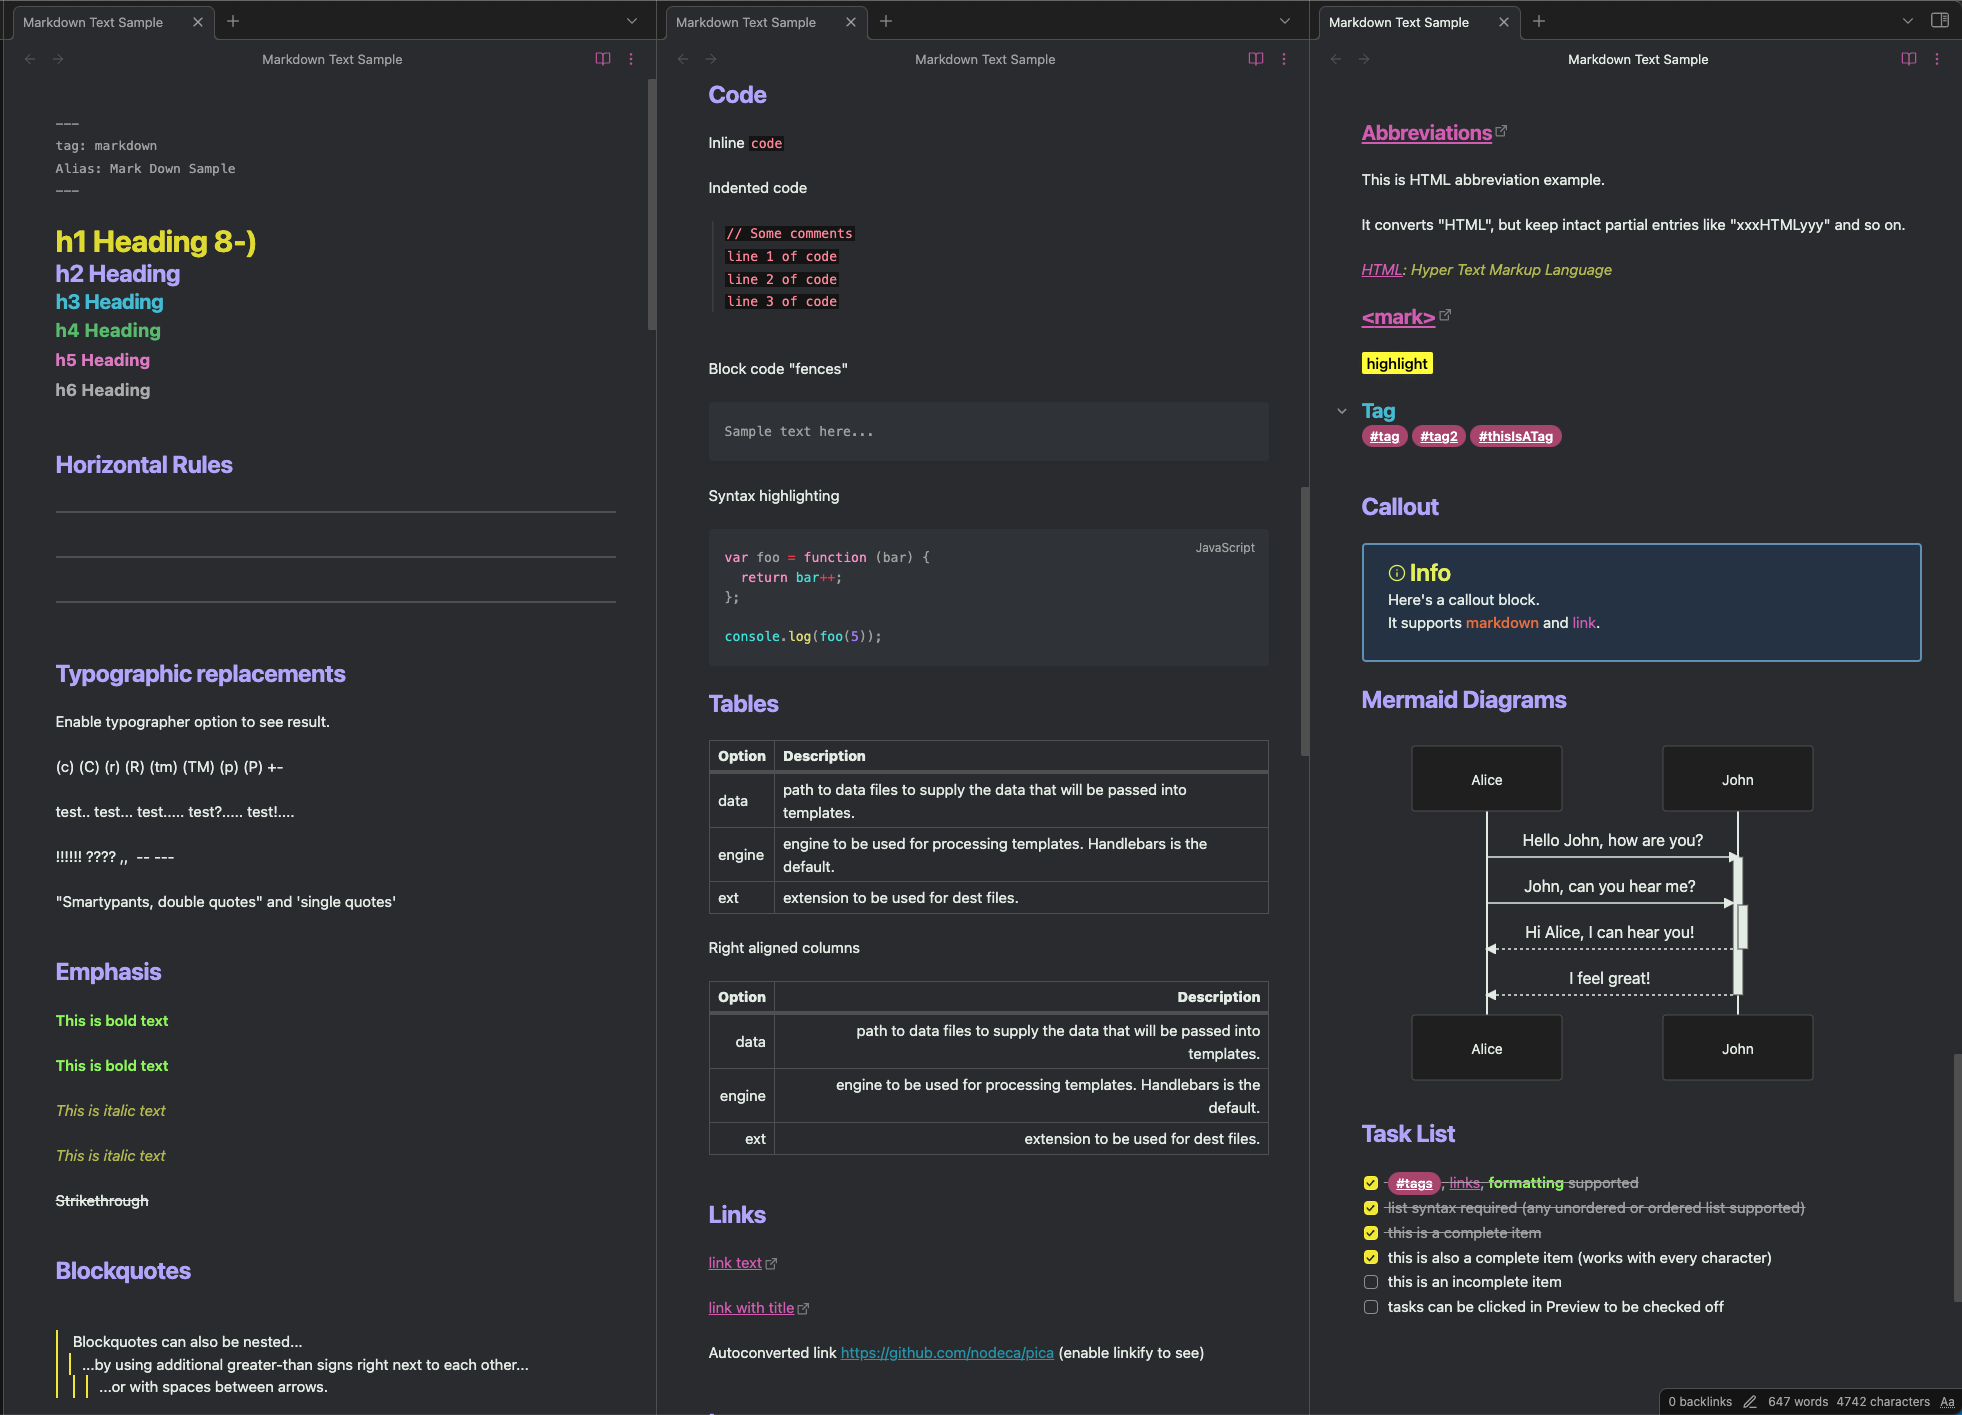Toggle the right sidebar with the top-right icon
The height and width of the screenshot is (1415, 1962).
click(x=1938, y=19)
